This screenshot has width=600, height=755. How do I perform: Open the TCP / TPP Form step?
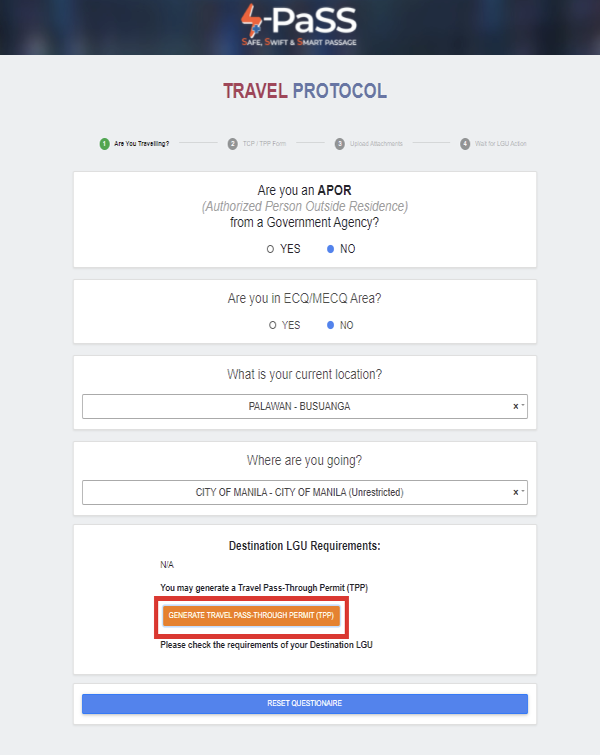point(264,143)
